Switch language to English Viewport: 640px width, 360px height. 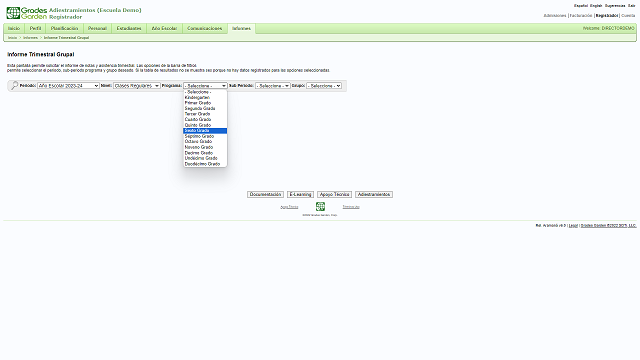tap(596, 6)
